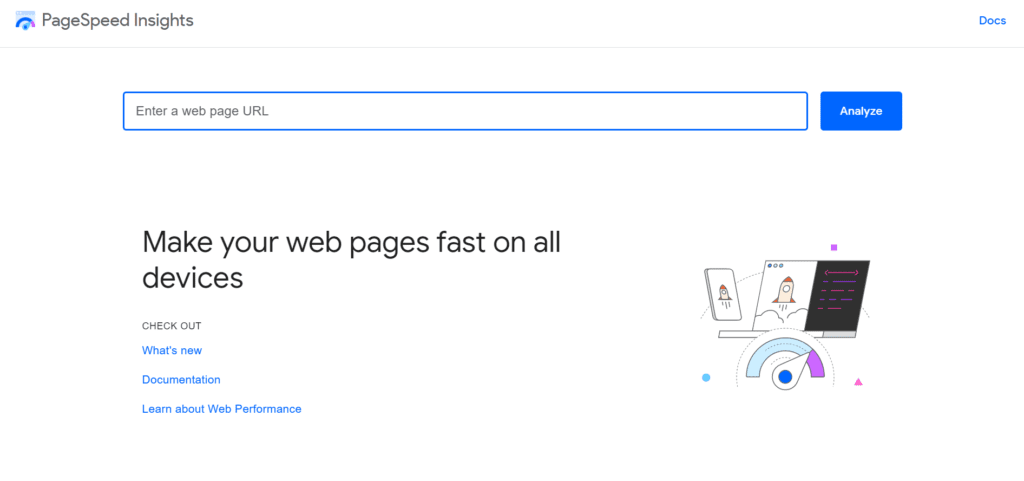Click the Make your web pages fast heading
This screenshot has width=1024, height=481.
click(351, 260)
